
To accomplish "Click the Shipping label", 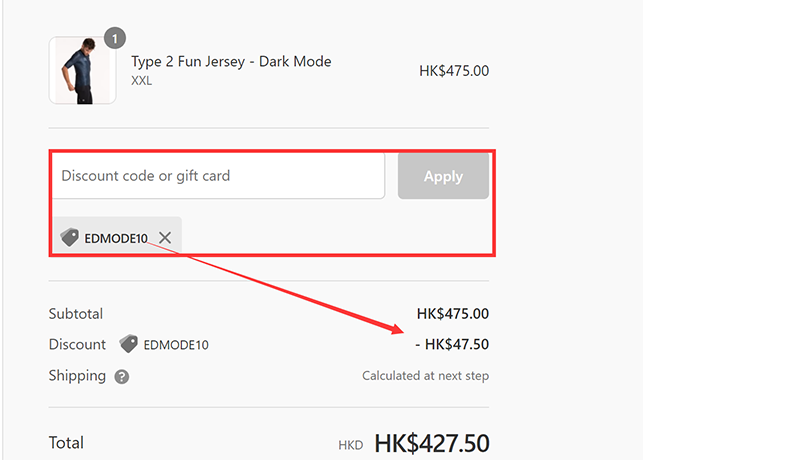I will click(x=77, y=376).
